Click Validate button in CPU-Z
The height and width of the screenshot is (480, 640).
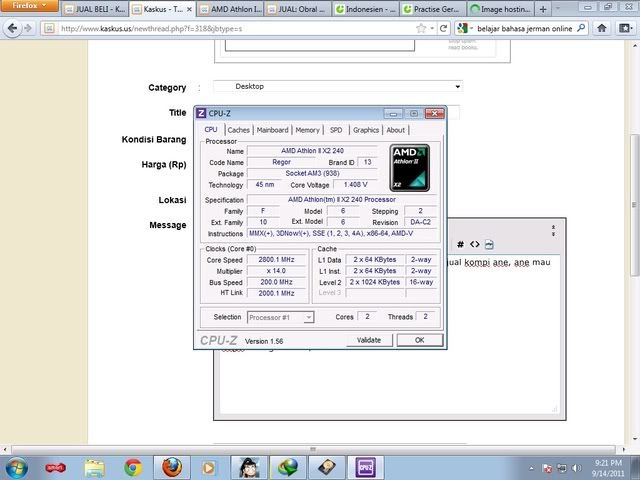369,340
